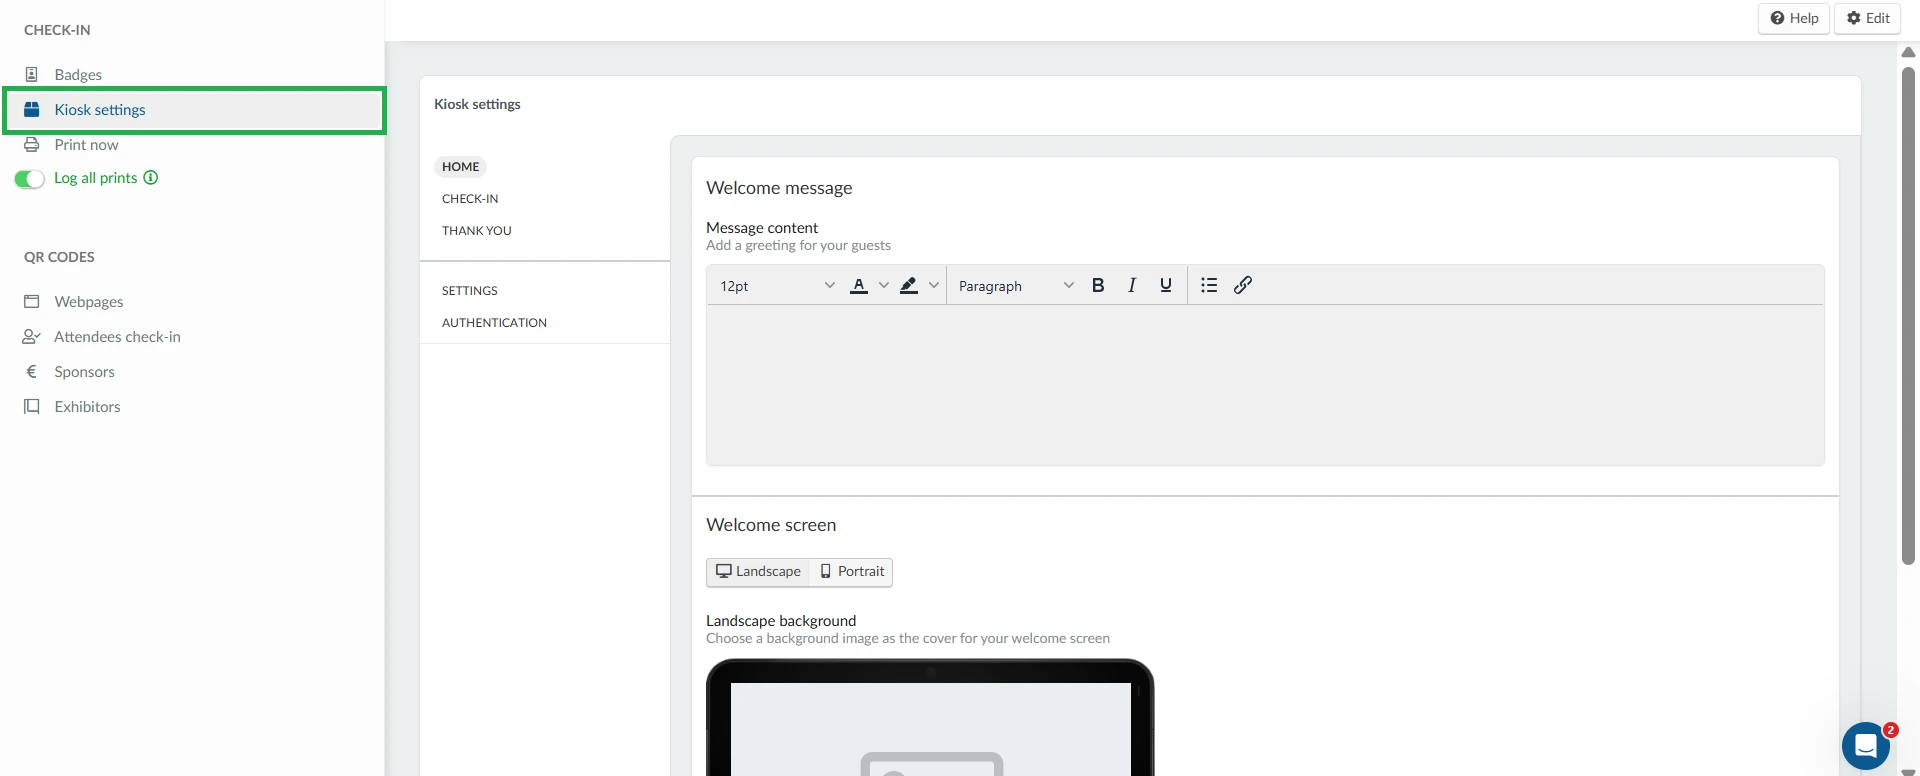Switch to the THANK YOU kiosk tab

pos(476,231)
